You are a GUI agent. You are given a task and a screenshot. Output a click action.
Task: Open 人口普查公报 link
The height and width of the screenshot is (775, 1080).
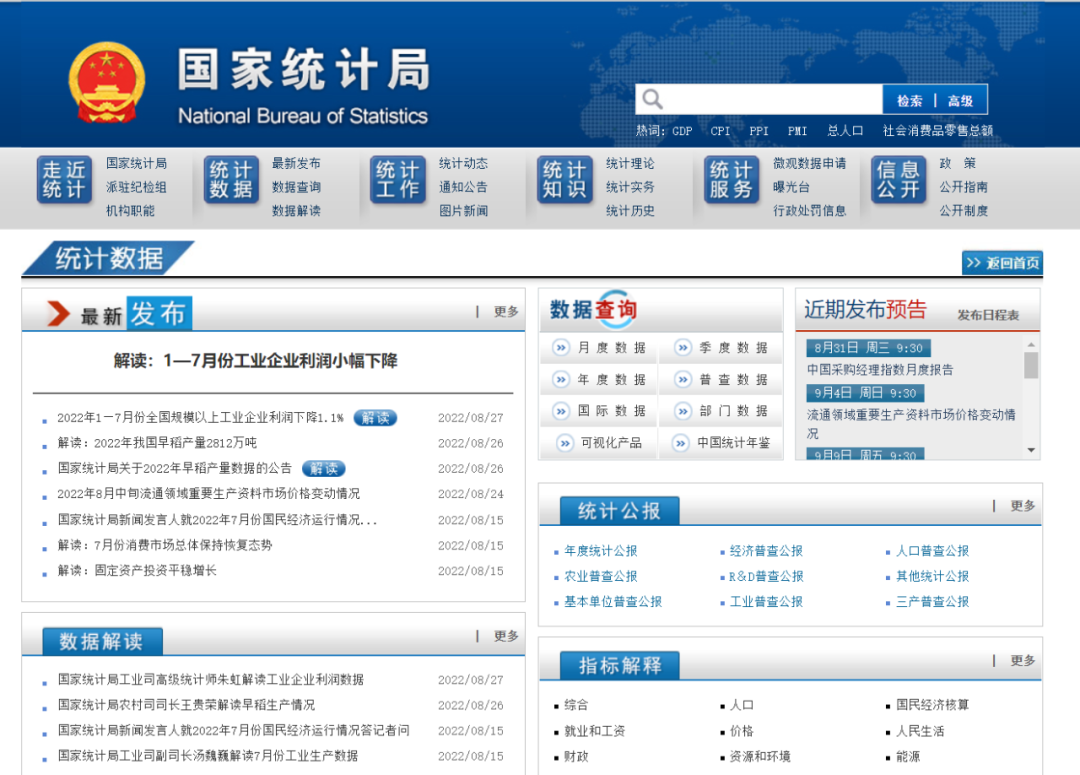[933, 550]
